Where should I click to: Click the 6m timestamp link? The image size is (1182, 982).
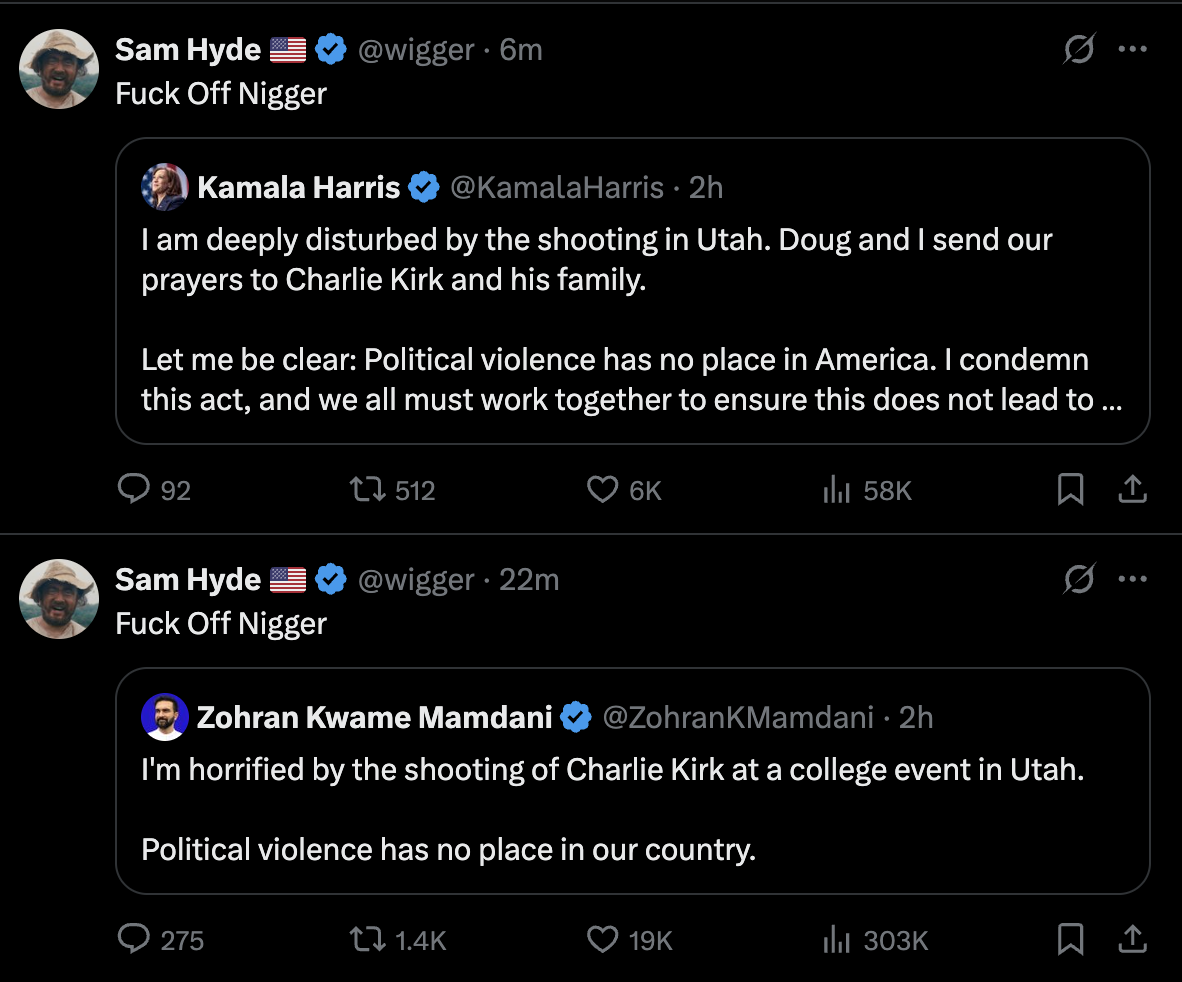click(x=521, y=49)
